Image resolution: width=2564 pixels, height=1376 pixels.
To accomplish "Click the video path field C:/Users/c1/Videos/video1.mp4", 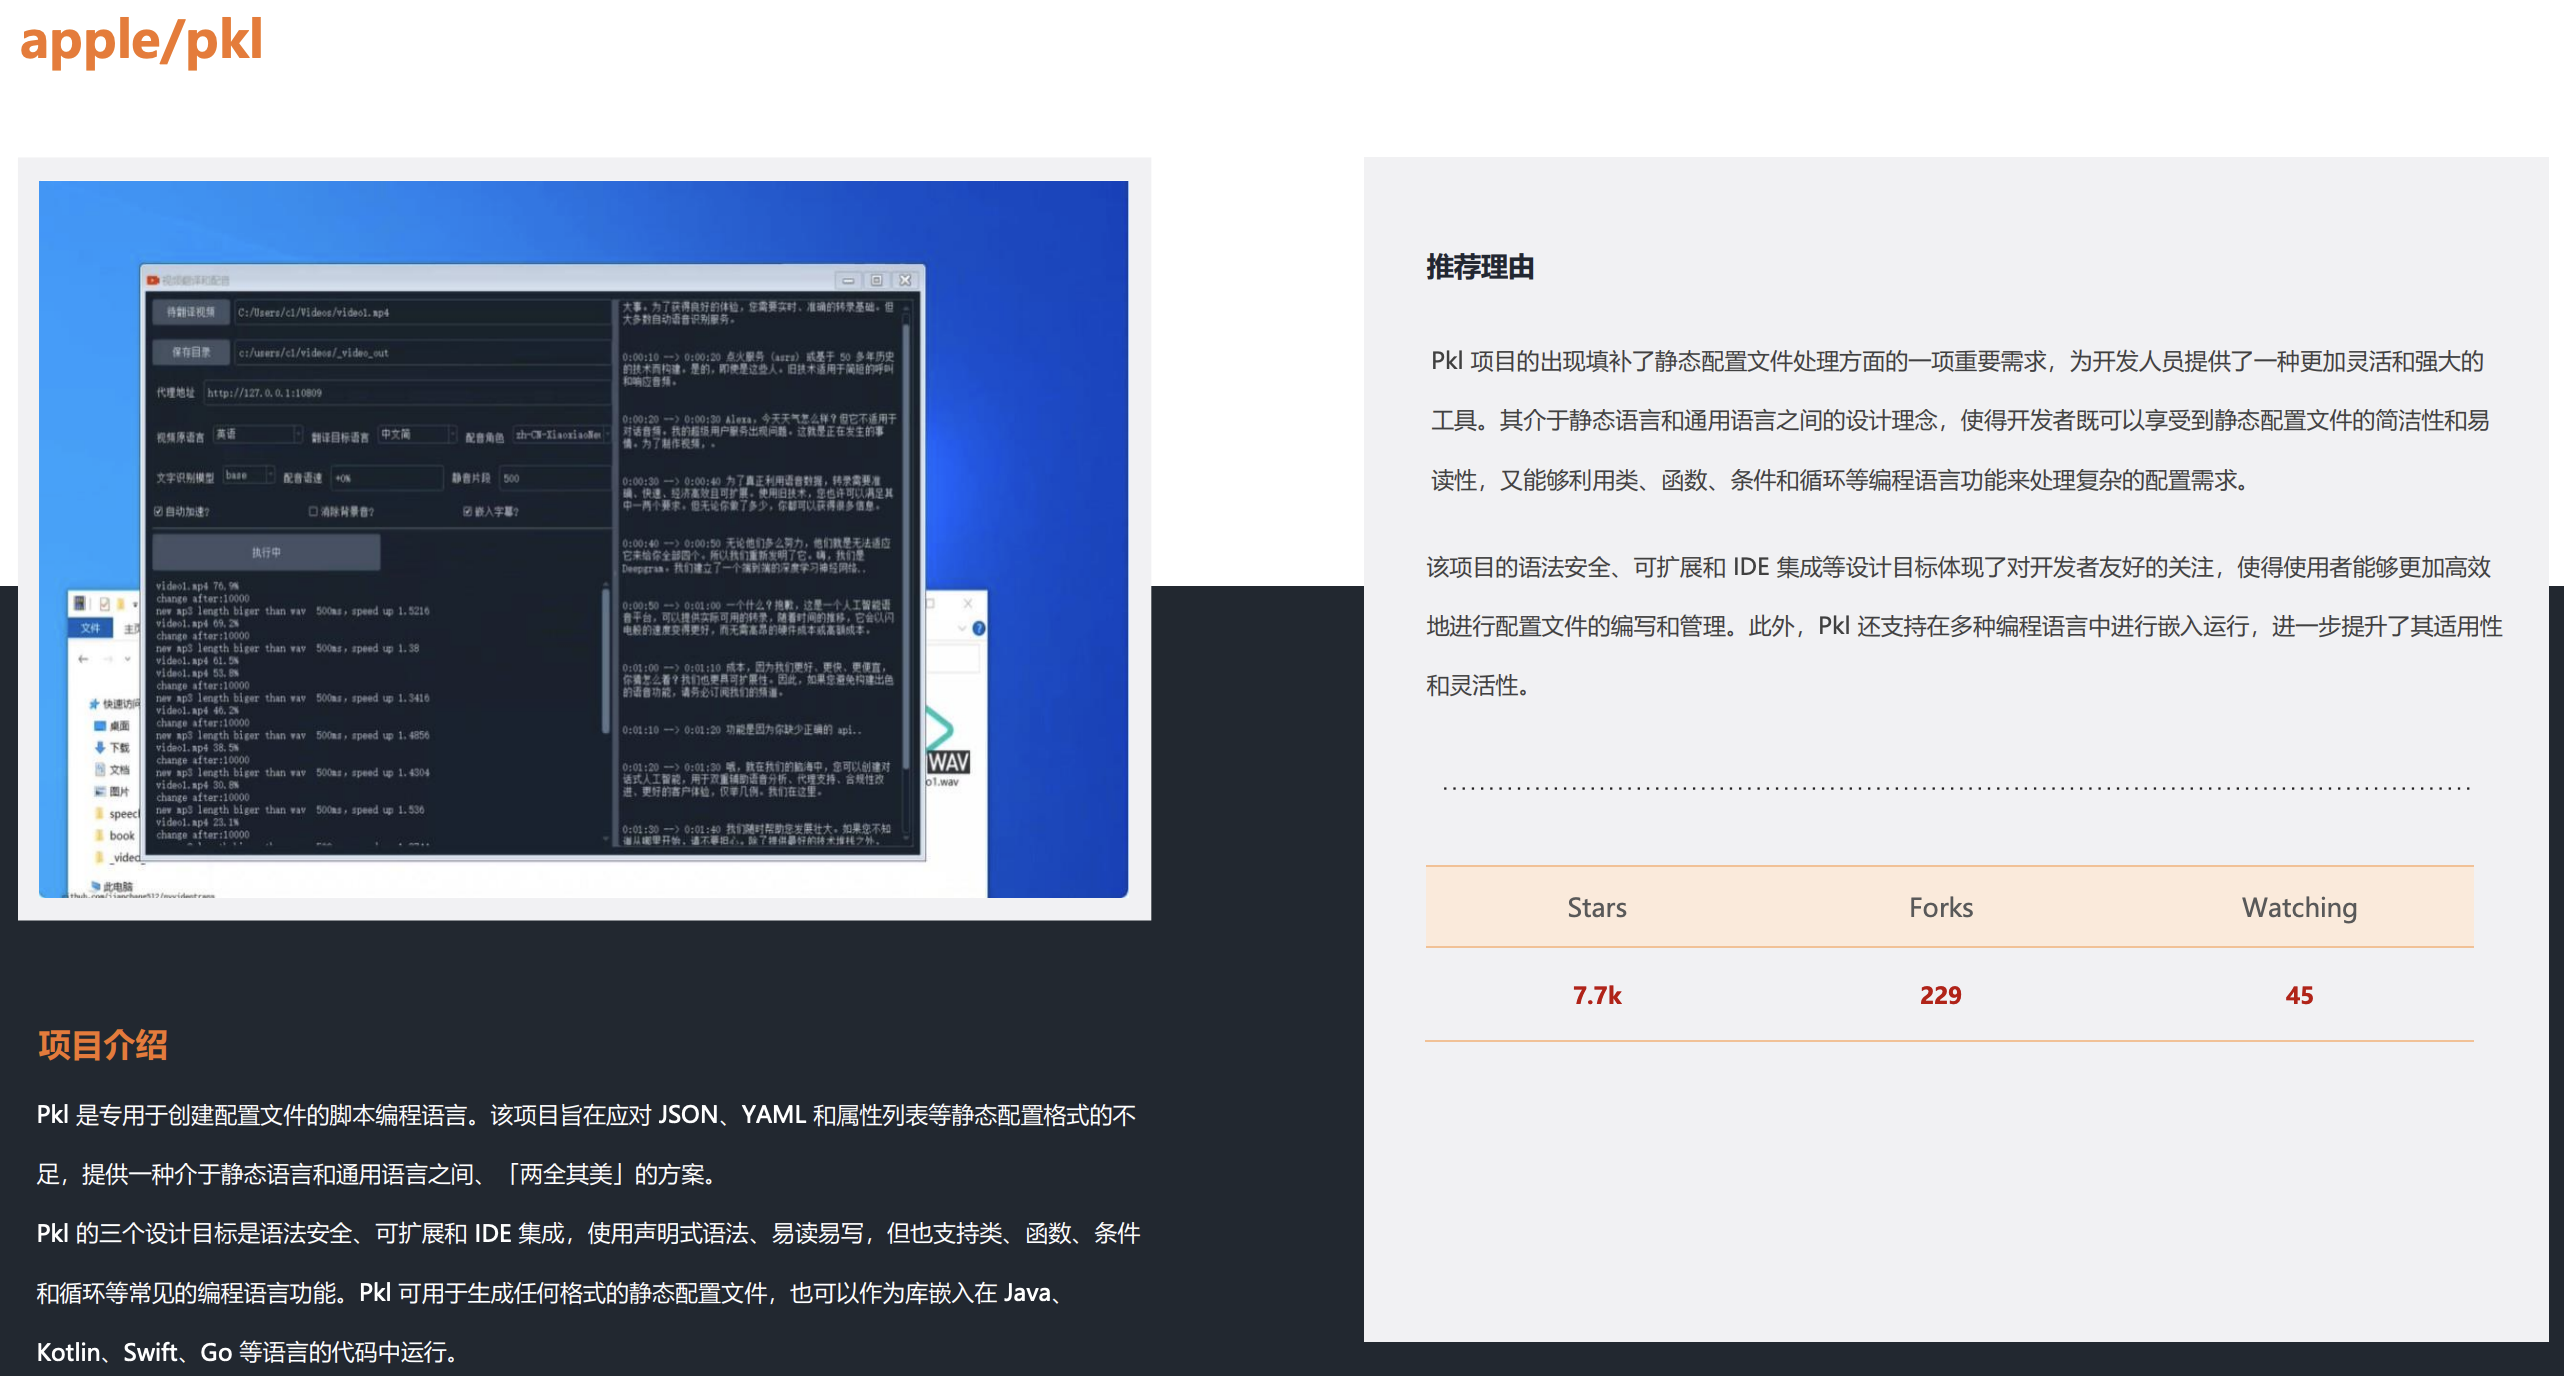I will pos(422,312).
